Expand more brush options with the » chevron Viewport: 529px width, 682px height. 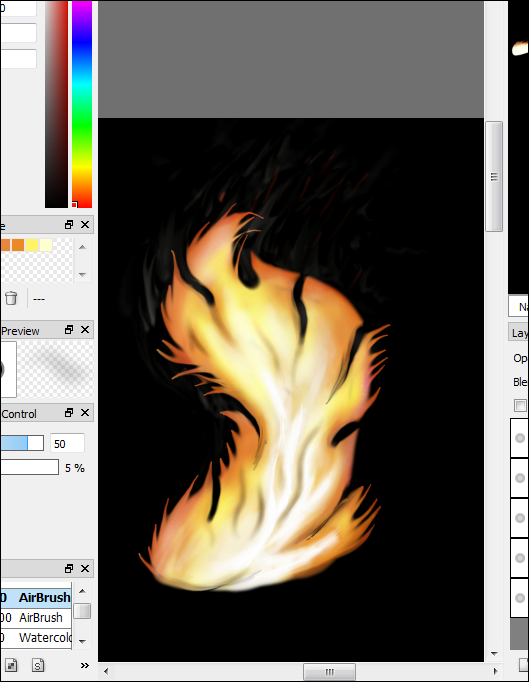(x=84, y=665)
